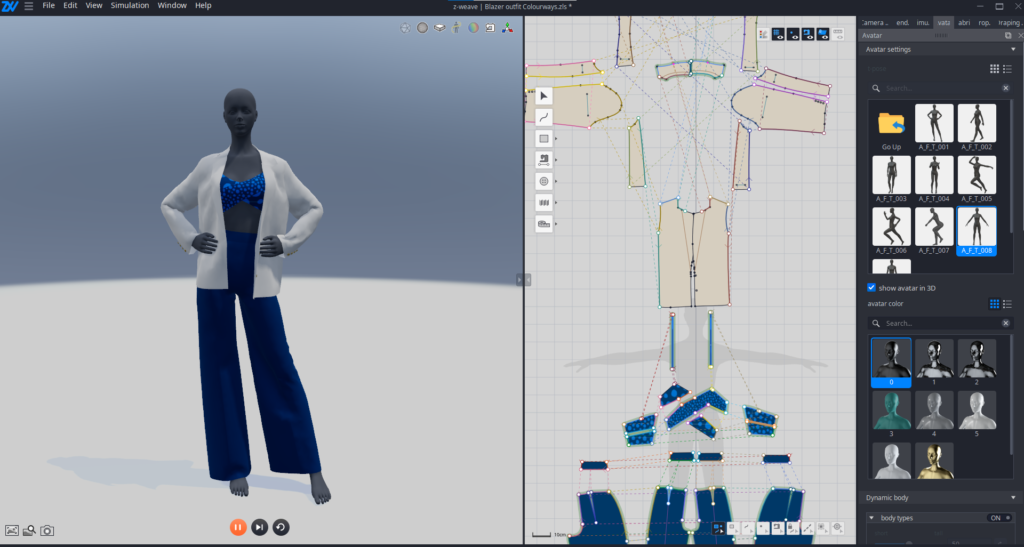Choose the pleats tool
The height and width of the screenshot is (547, 1024).
[x=544, y=203]
